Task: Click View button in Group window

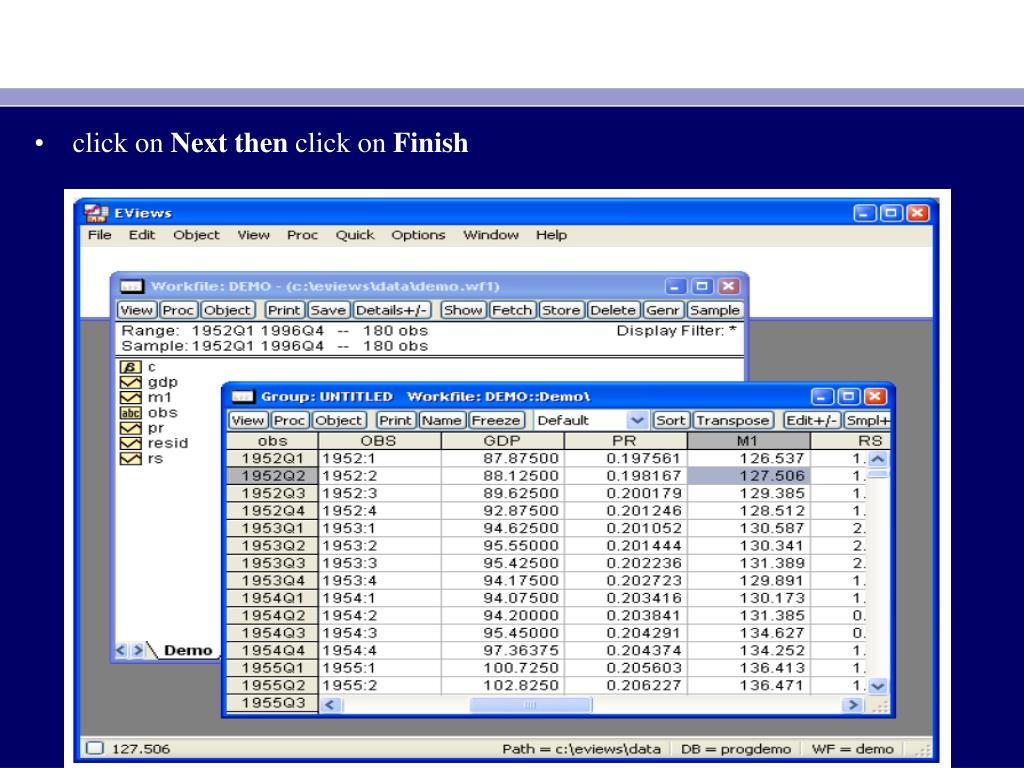Action: (248, 421)
